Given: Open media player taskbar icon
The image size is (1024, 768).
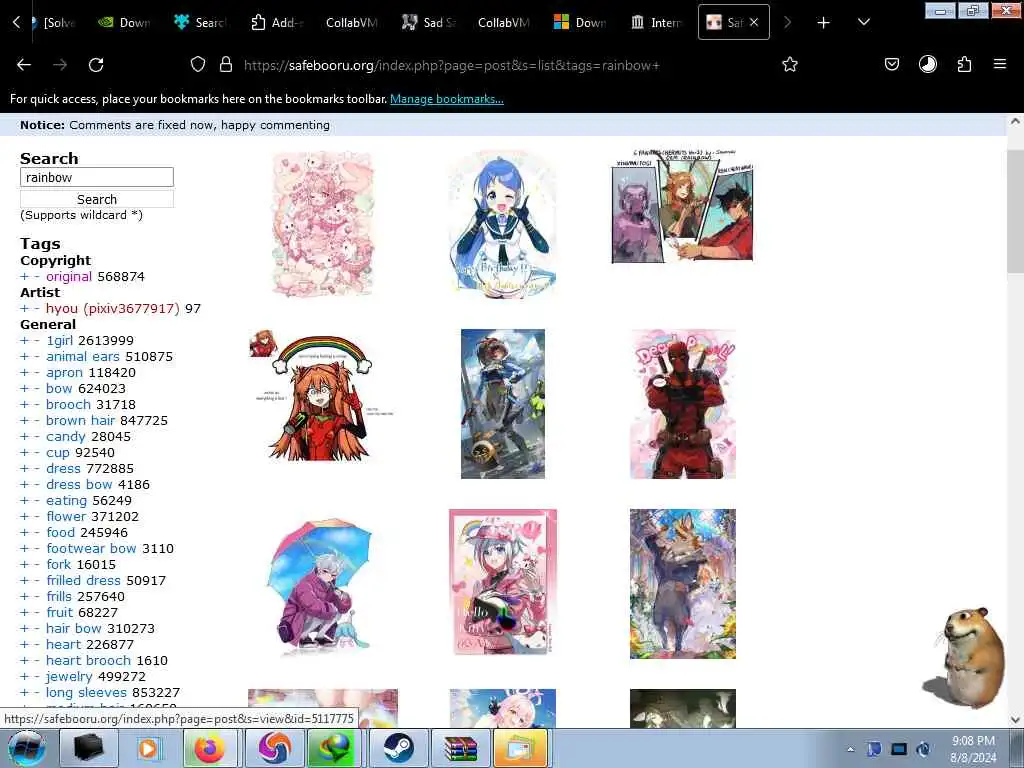Looking at the screenshot, I should pyautogui.click(x=148, y=748).
